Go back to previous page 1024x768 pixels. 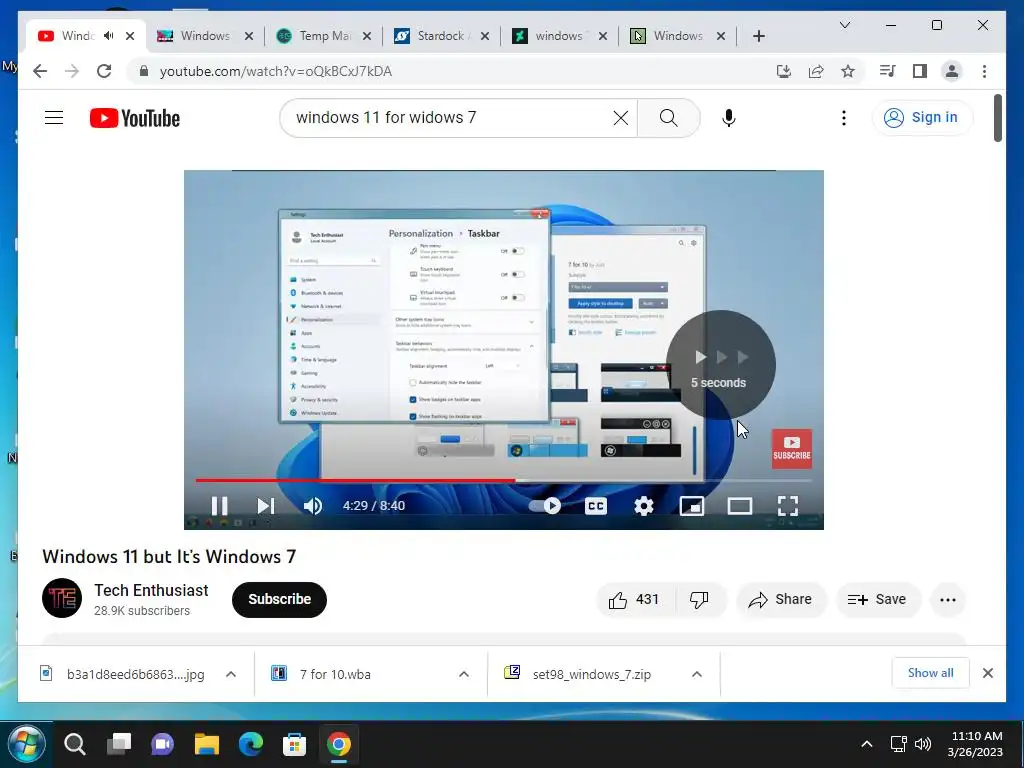tap(40, 71)
